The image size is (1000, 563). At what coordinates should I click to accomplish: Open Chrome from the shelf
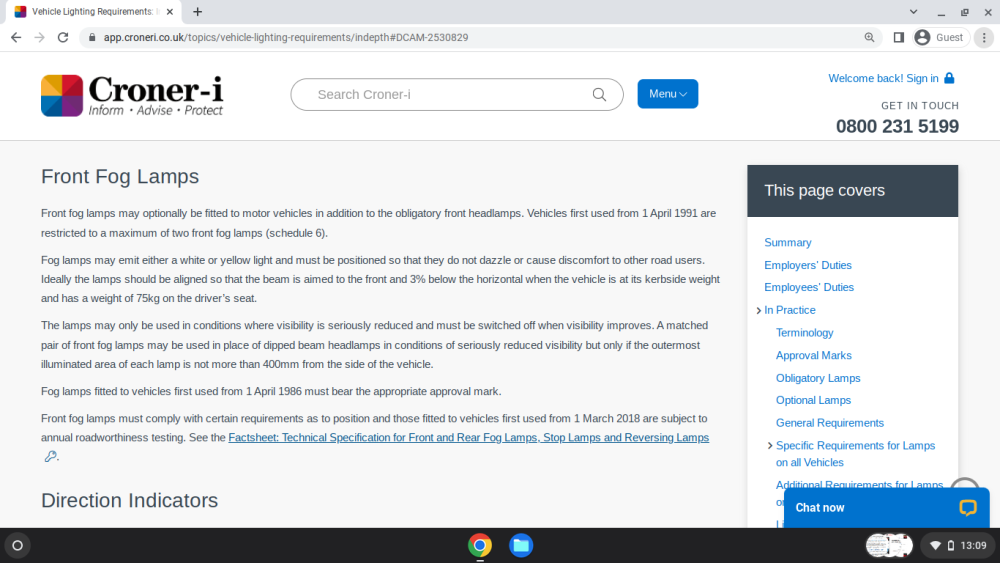(480, 545)
